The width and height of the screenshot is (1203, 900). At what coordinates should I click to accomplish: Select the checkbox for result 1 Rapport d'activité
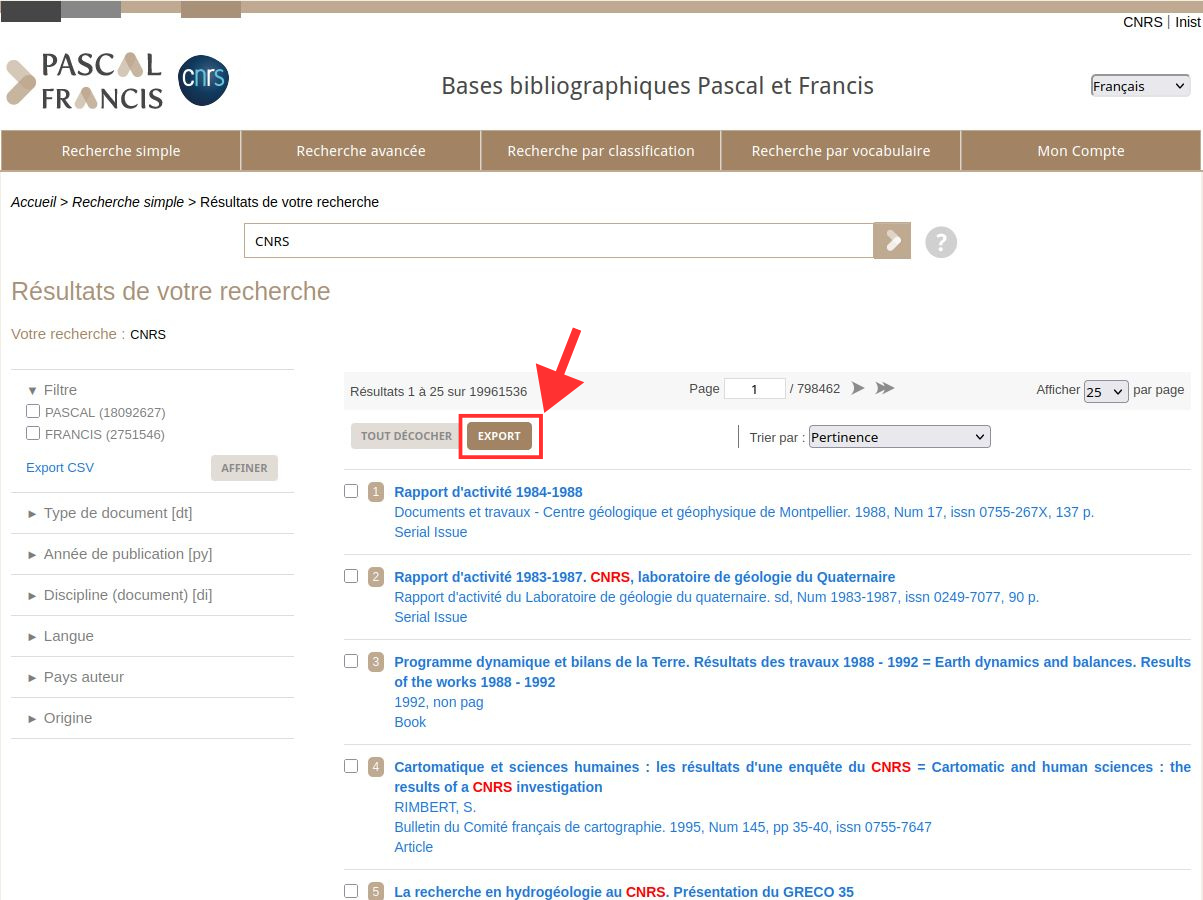click(351, 491)
